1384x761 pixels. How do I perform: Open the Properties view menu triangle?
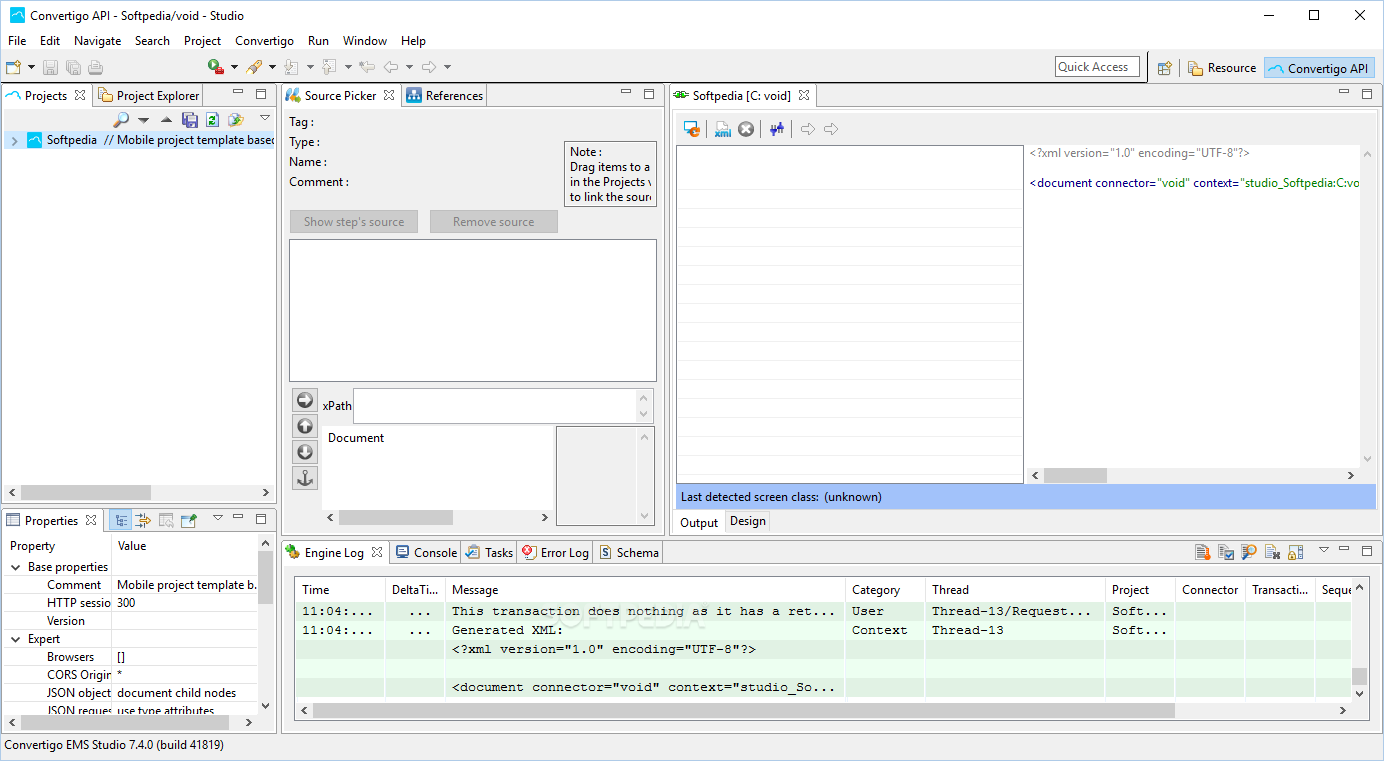[218, 517]
